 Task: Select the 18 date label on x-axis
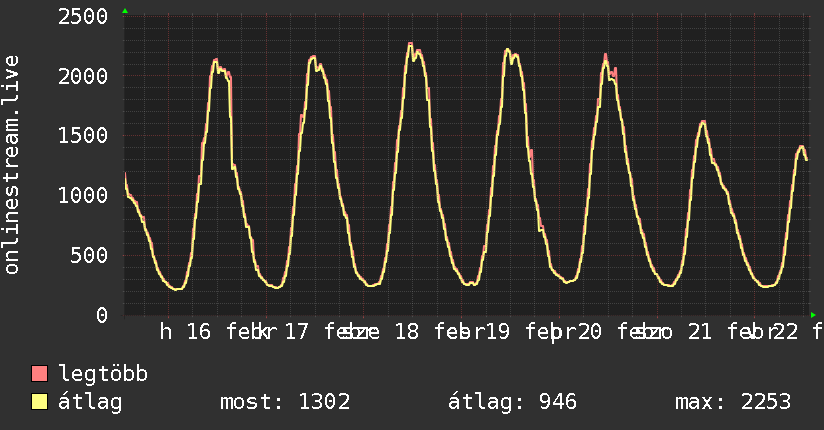click(407, 332)
